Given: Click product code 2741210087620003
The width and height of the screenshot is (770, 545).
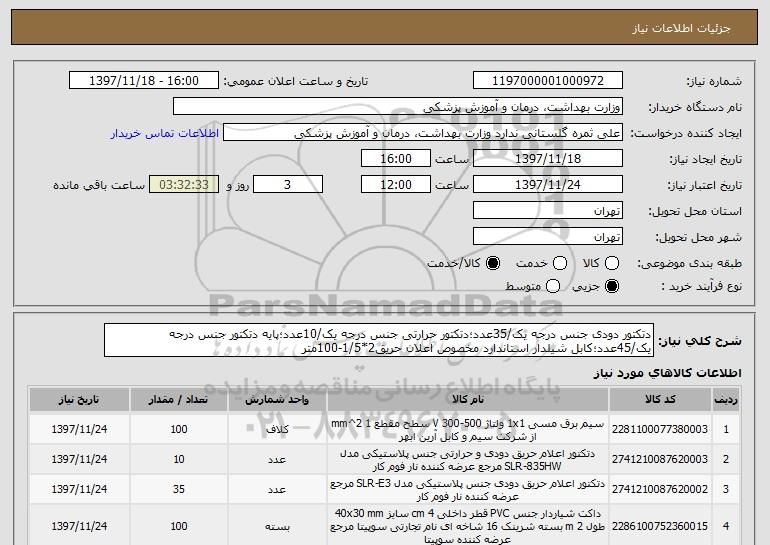Looking at the screenshot, I should click(660, 460).
